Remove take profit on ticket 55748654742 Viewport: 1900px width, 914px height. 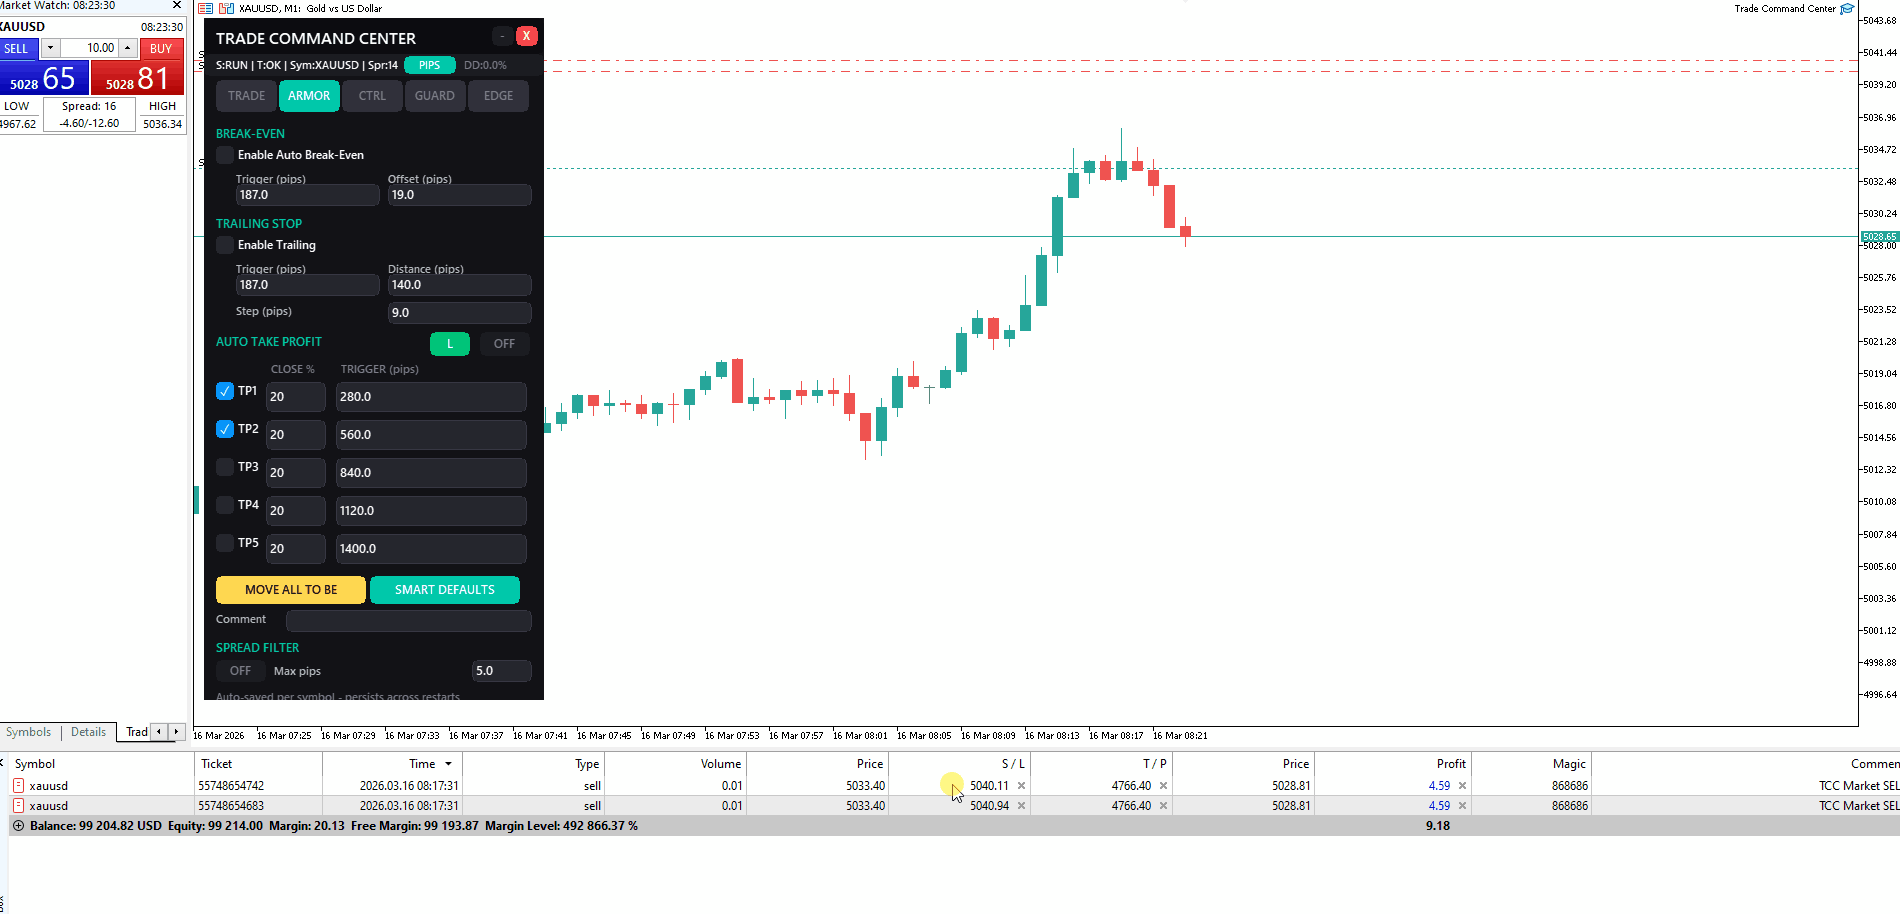(1163, 786)
